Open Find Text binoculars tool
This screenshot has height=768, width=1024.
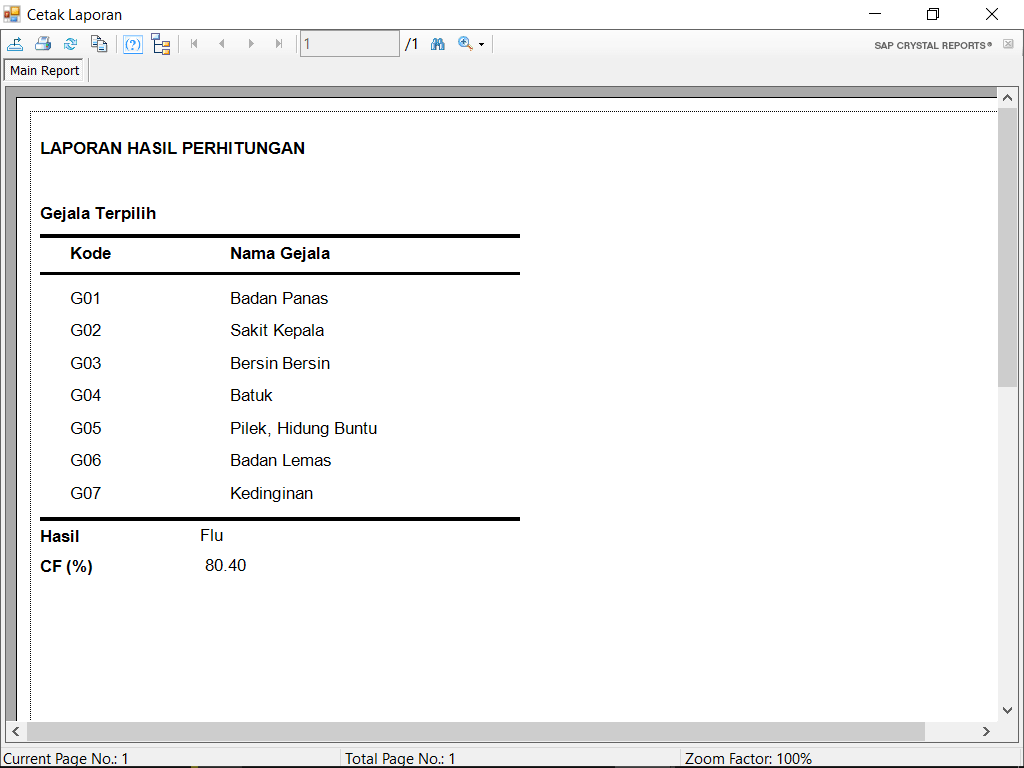click(437, 44)
